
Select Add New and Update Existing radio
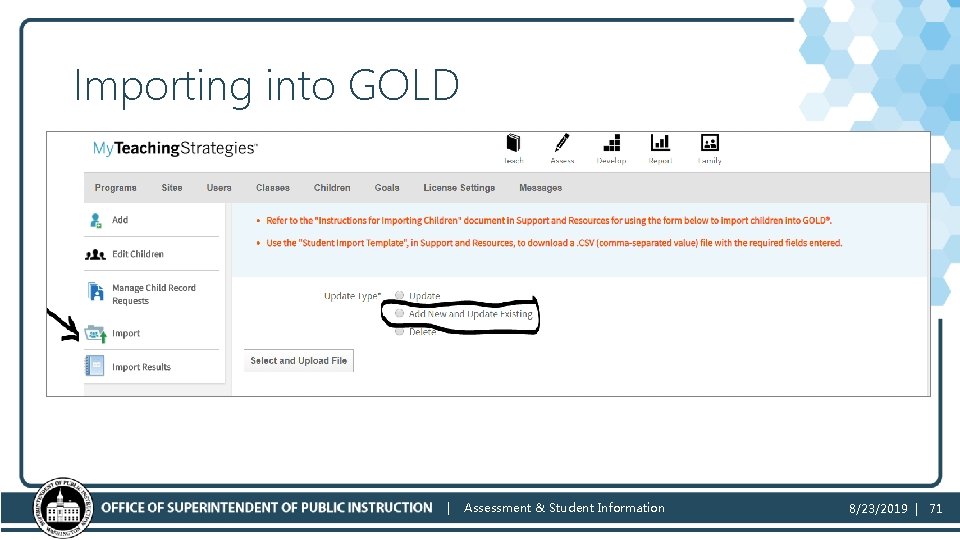pos(399,313)
